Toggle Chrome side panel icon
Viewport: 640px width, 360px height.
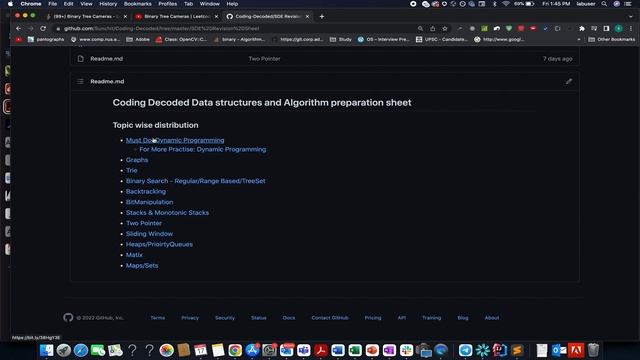pos(606,28)
